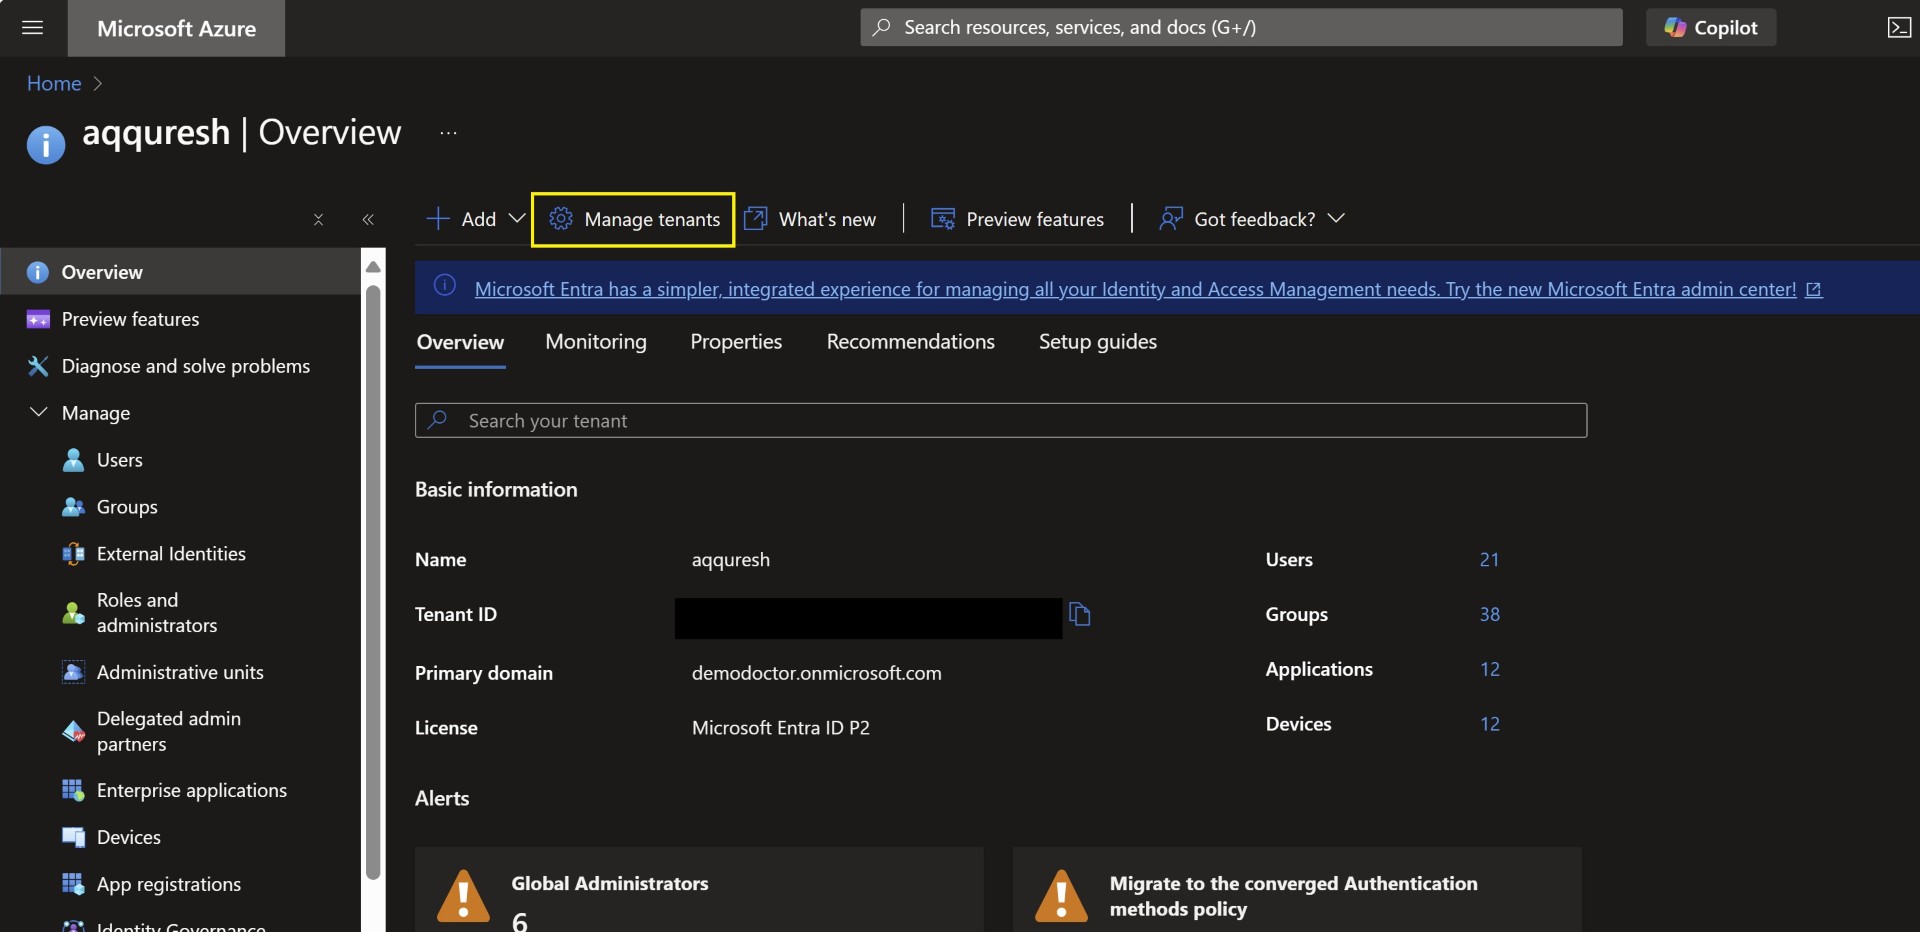The height and width of the screenshot is (932, 1920).
Task: Select Overview in the sidebar
Action: tap(180, 272)
